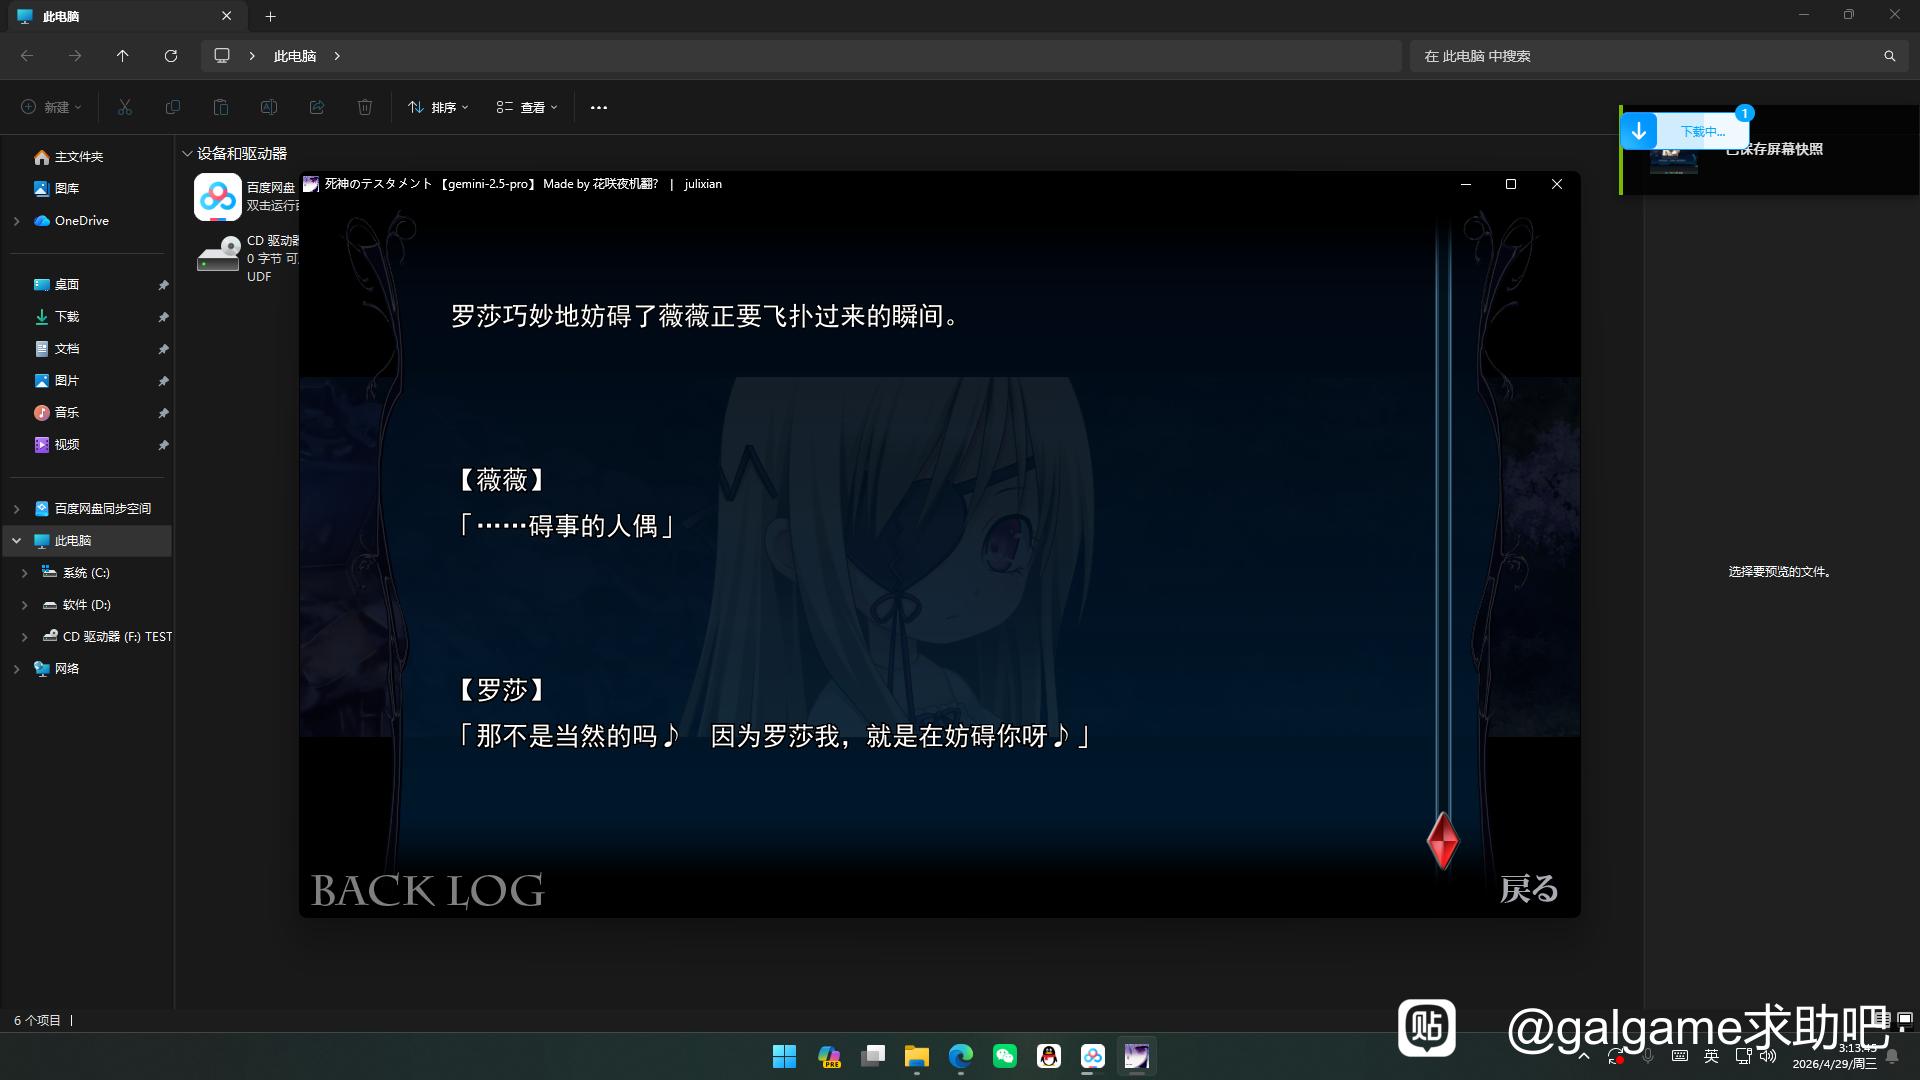Viewport: 1920px width, 1080px height.
Task: Click the Rename icon in toolbar
Action: (269, 107)
